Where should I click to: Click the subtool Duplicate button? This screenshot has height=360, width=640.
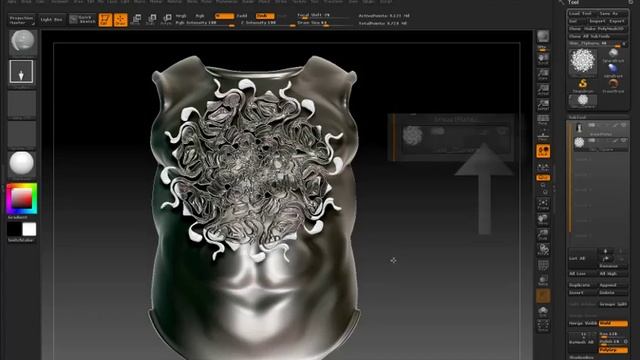point(582,285)
